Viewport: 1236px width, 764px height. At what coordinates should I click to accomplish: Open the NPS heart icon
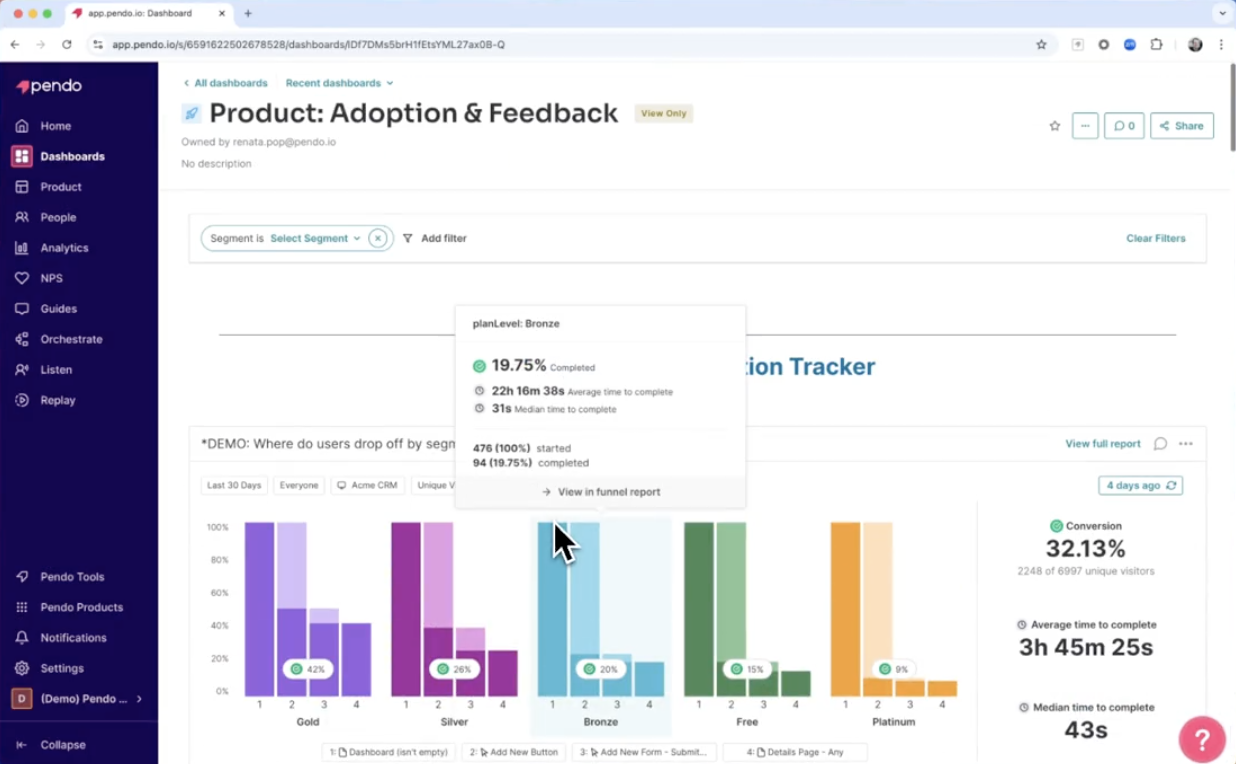pos(22,278)
